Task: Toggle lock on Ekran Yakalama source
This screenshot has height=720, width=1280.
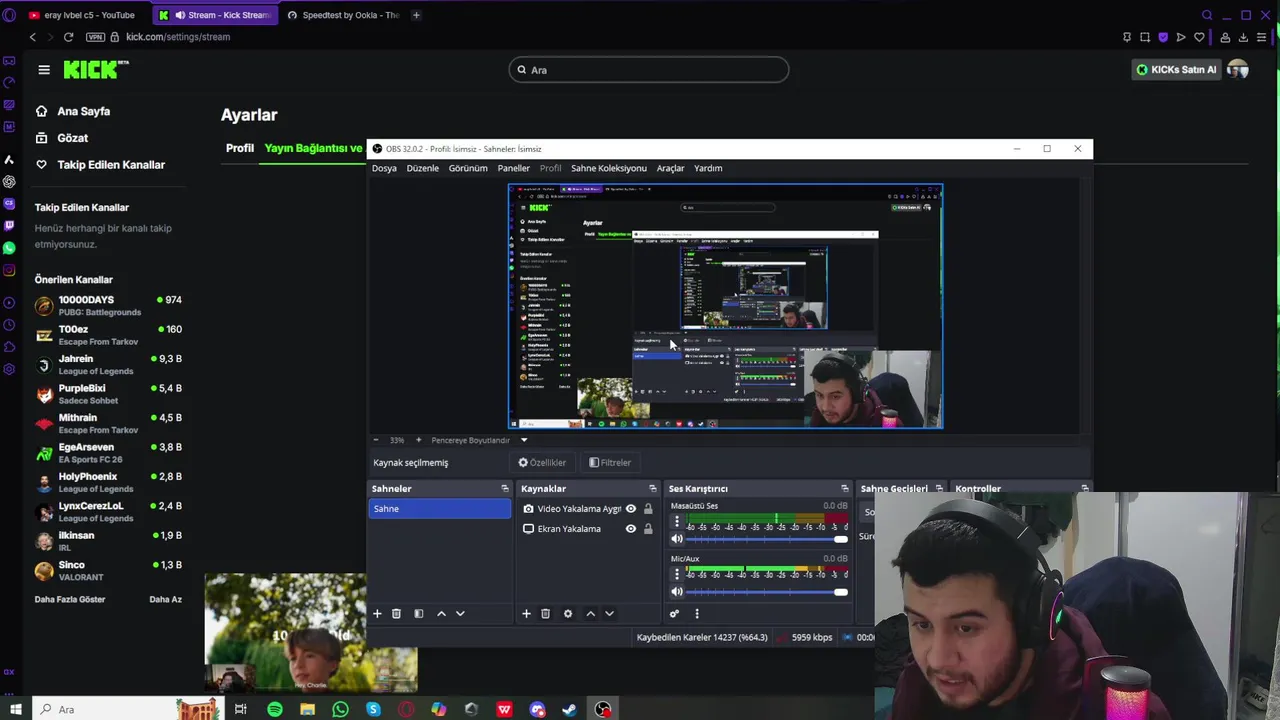Action: [x=648, y=529]
